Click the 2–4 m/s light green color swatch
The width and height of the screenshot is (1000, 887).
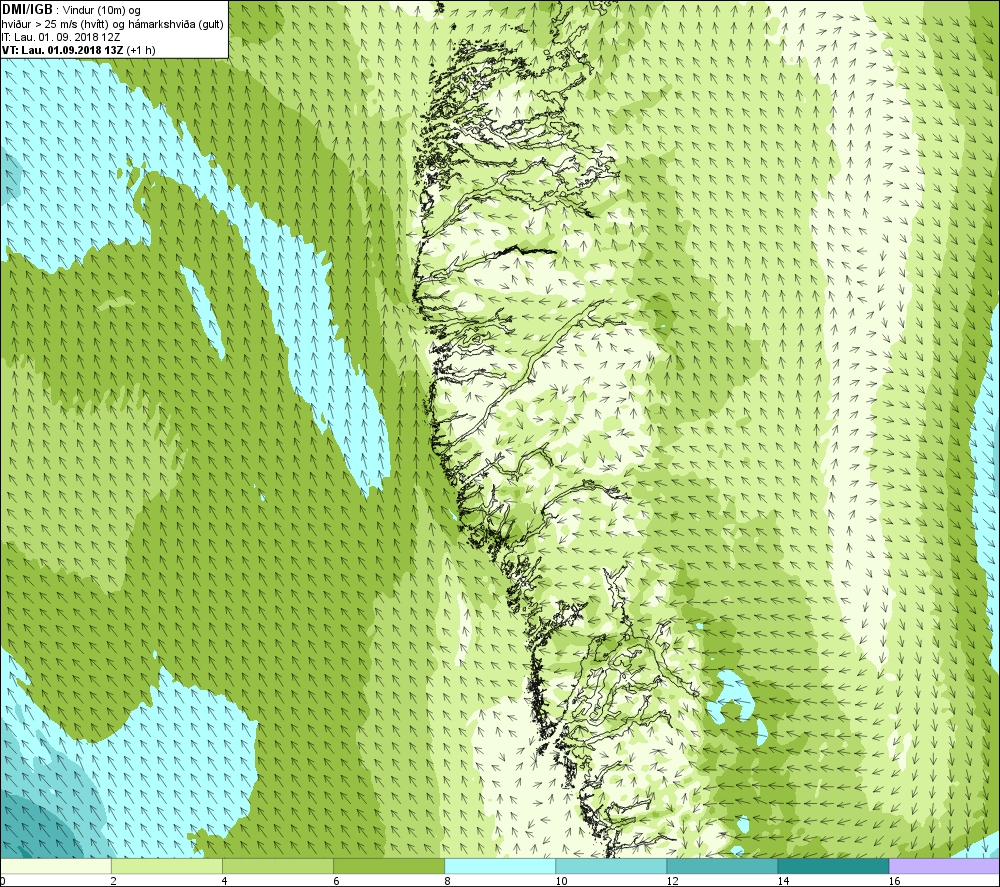point(166,866)
